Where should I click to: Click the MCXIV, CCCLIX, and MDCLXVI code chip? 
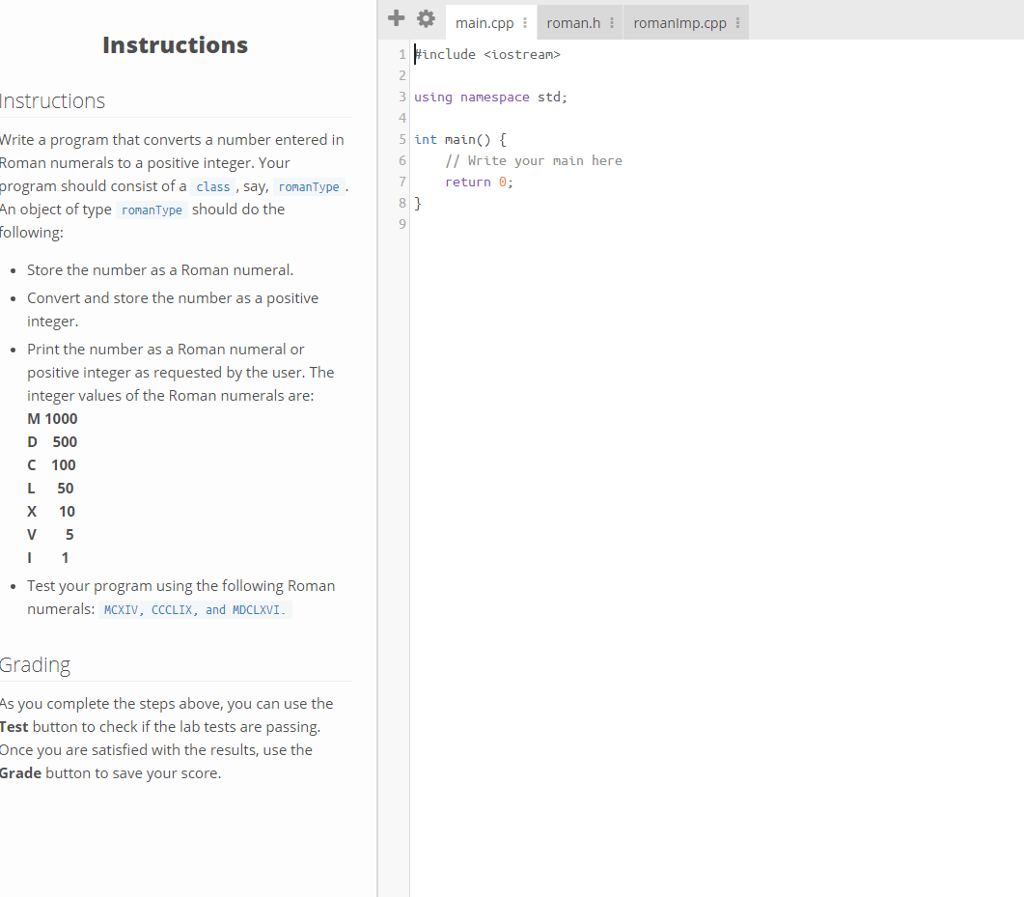point(193,609)
